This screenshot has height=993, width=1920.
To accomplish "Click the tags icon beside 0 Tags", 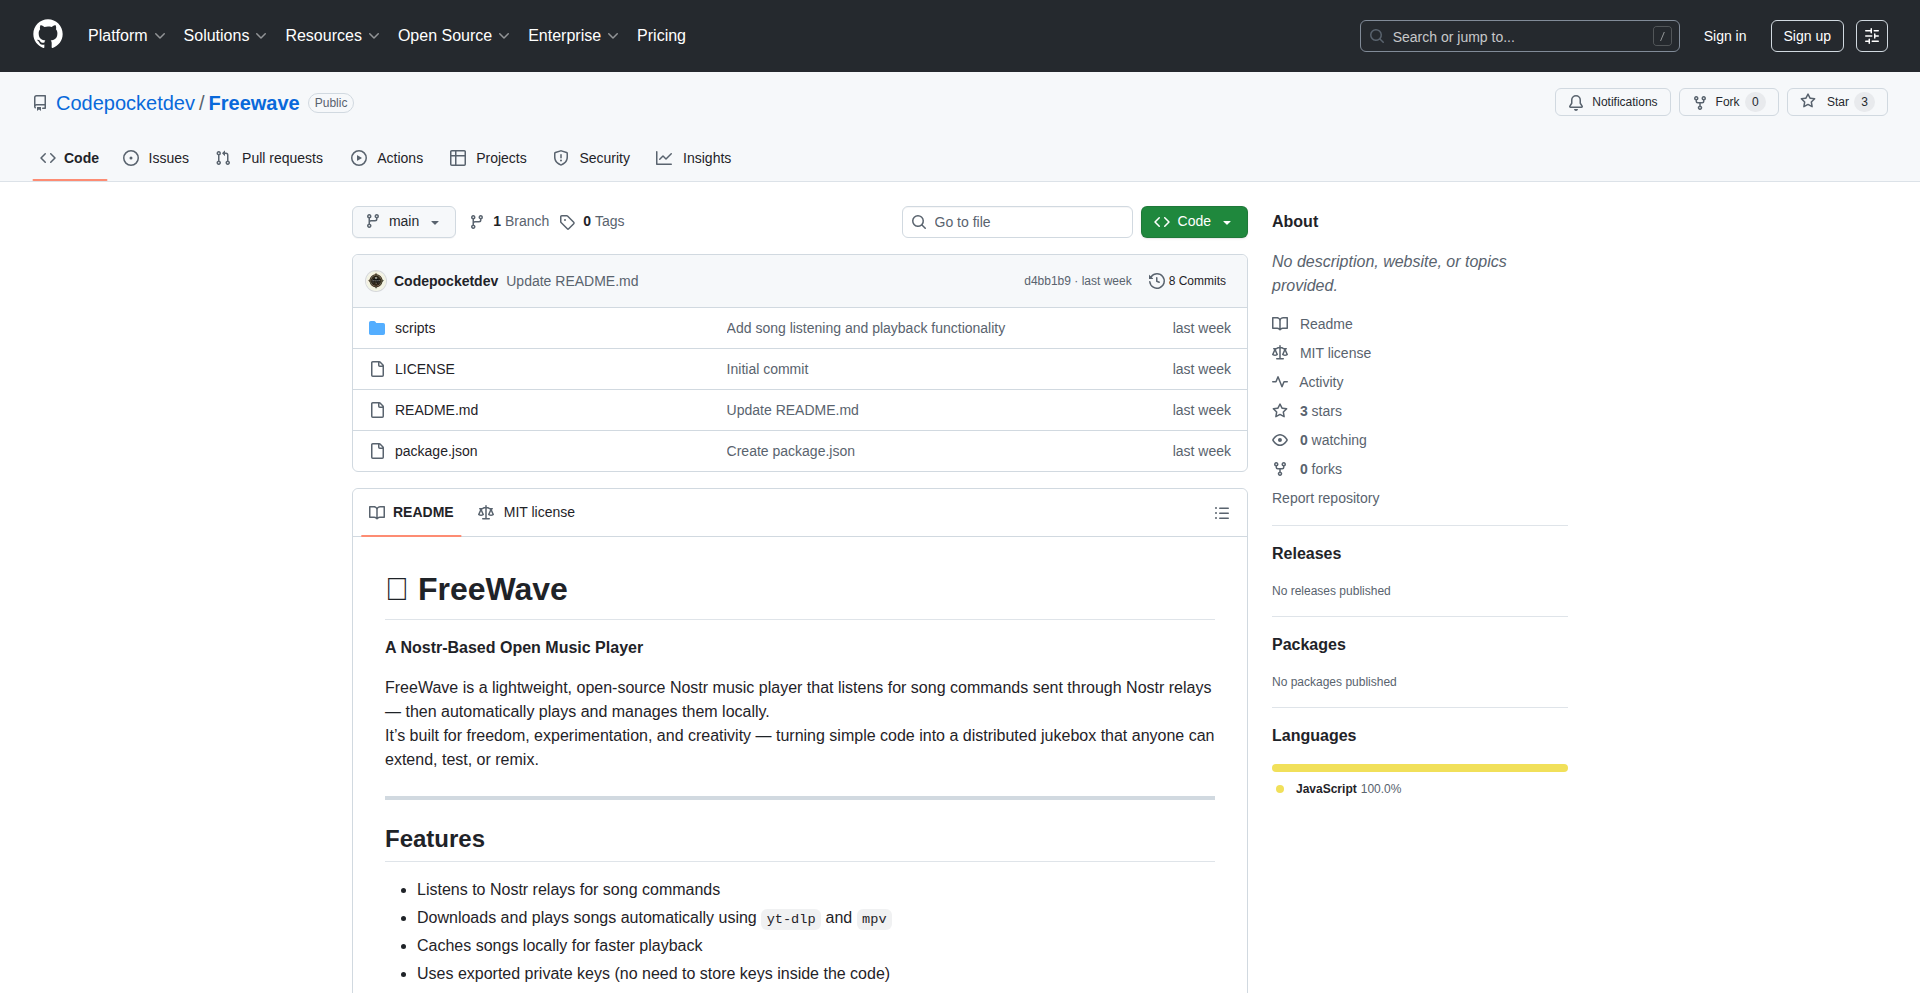I will point(567,222).
